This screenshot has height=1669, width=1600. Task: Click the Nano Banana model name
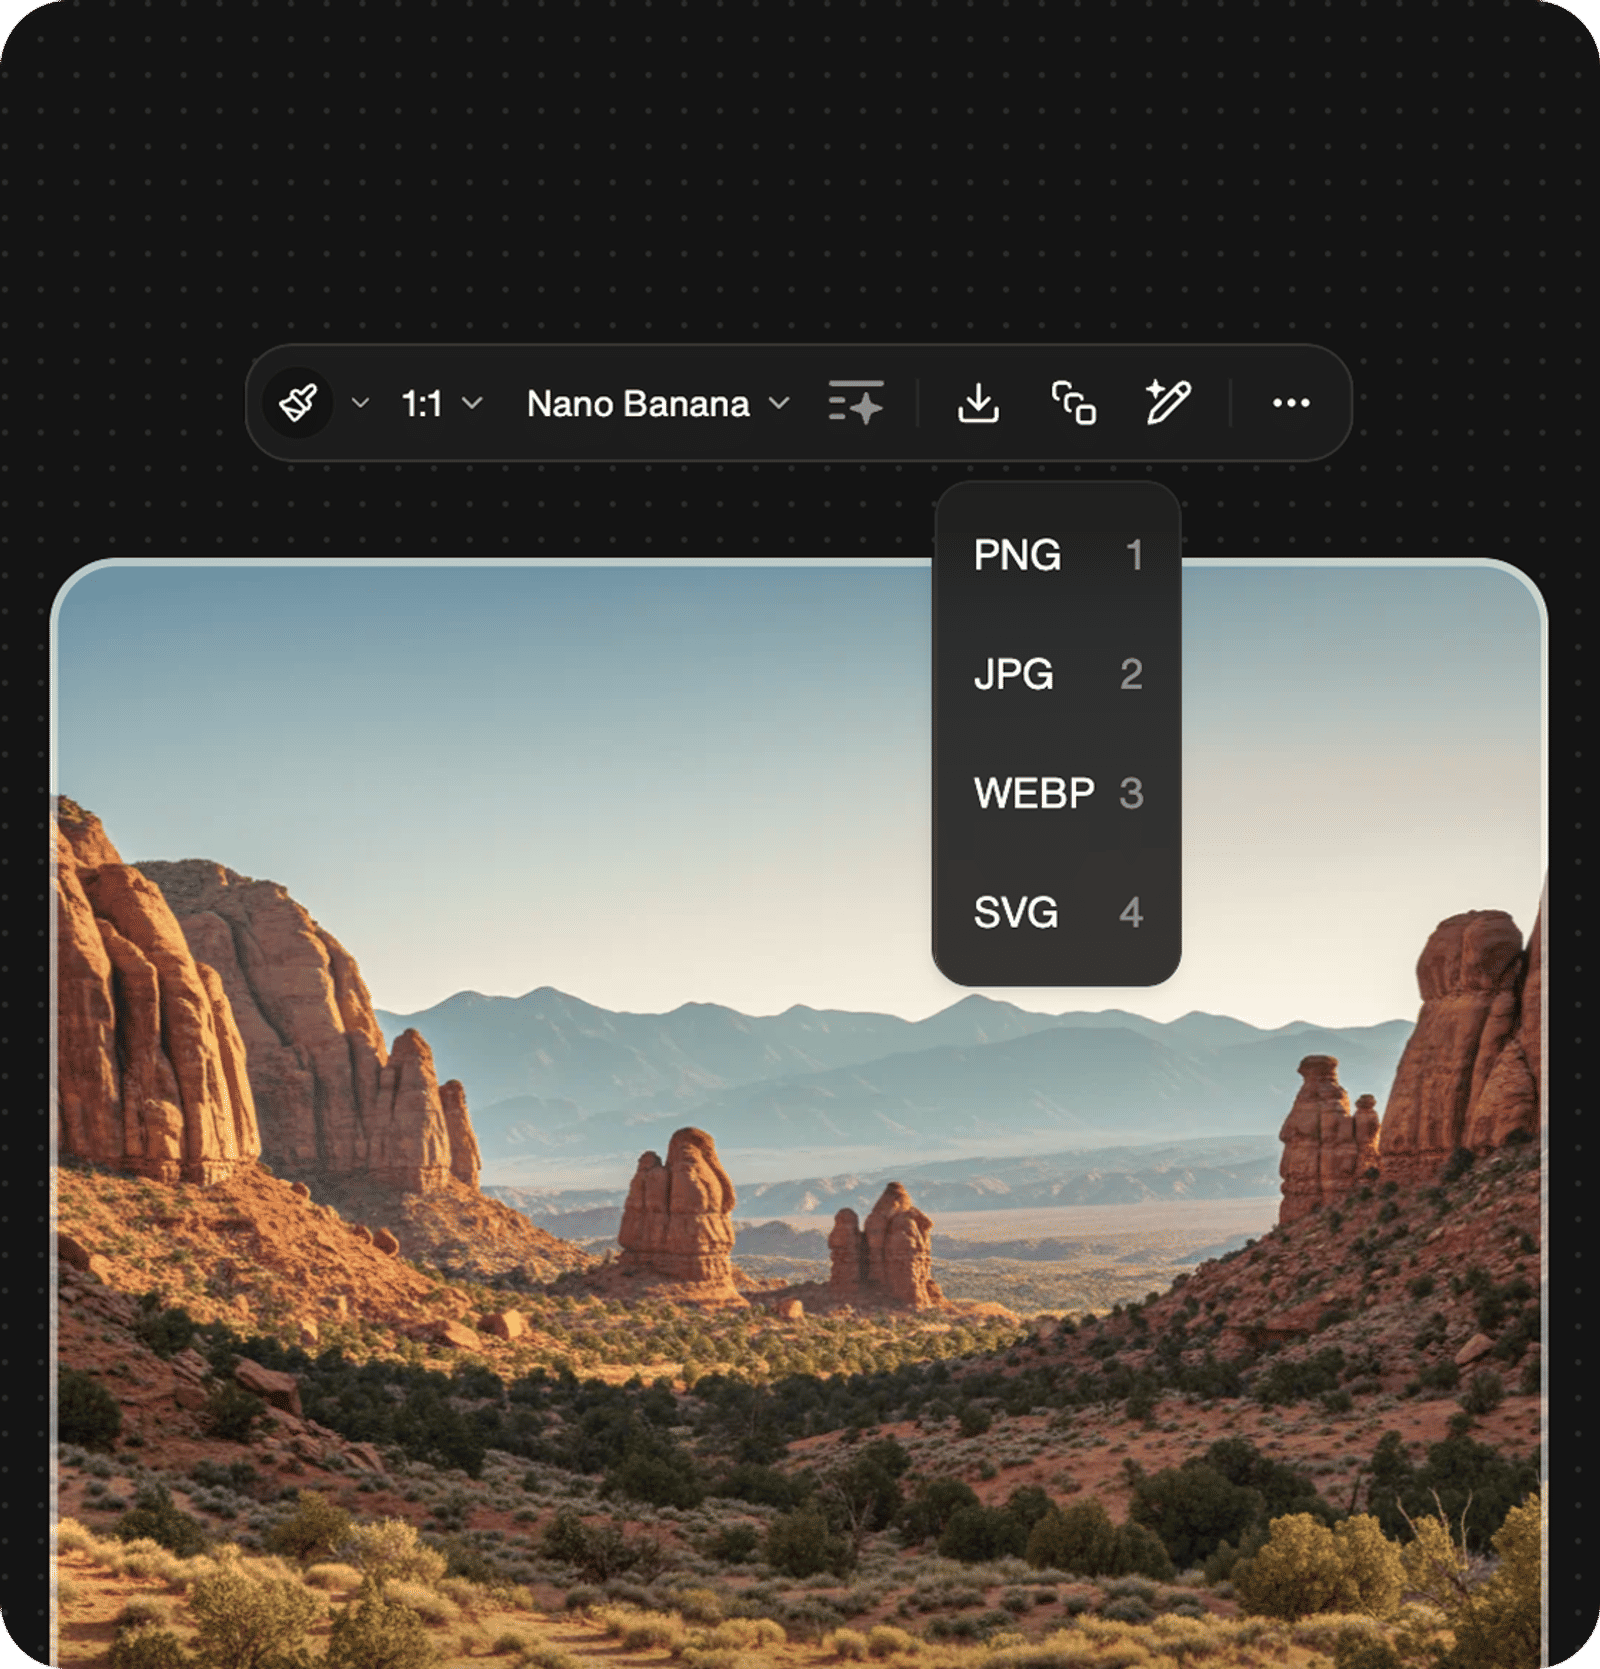[638, 404]
